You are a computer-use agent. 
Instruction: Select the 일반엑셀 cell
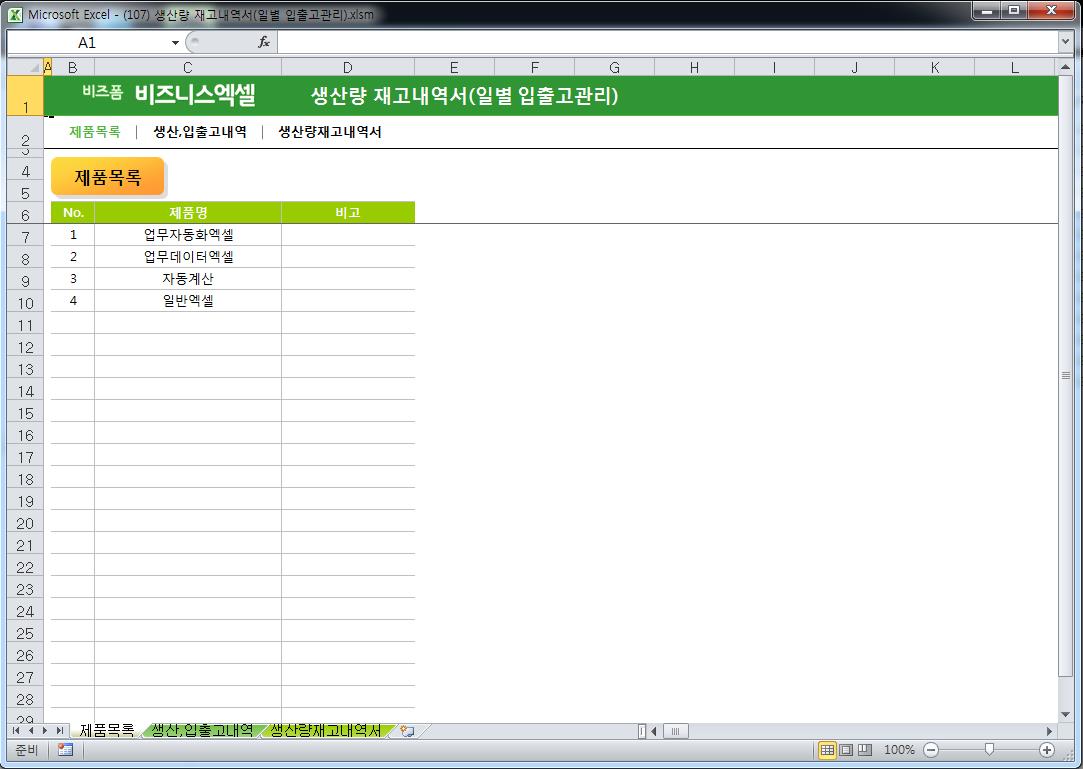(x=188, y=301)
